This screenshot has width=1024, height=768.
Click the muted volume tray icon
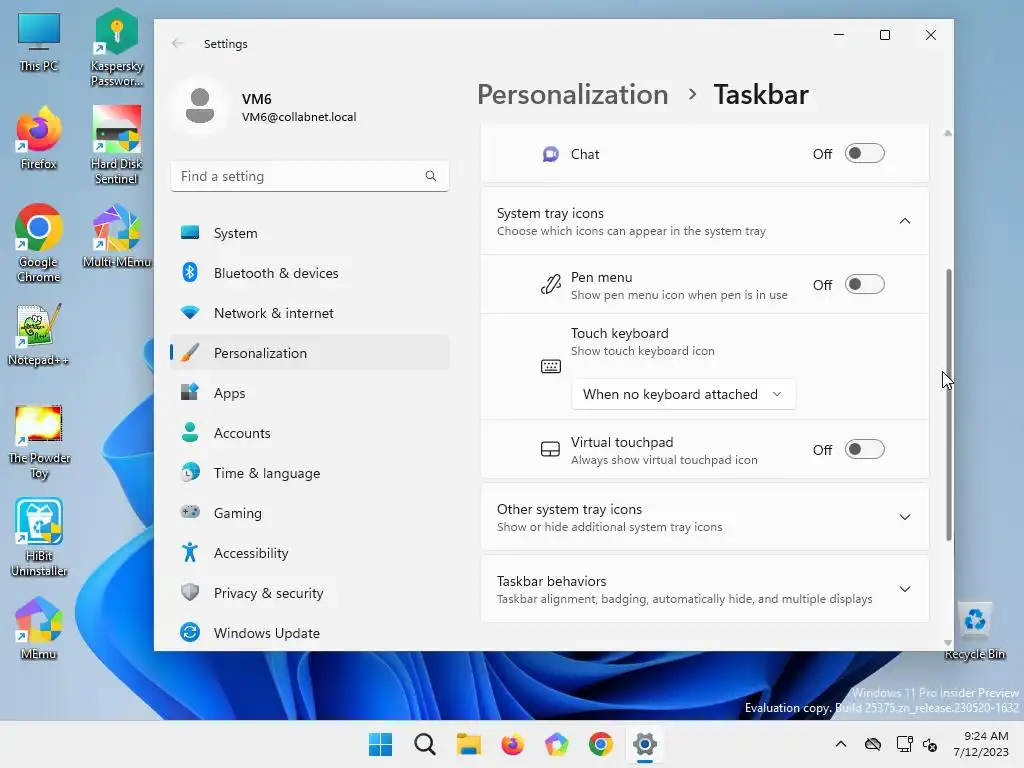pos(930,744)
